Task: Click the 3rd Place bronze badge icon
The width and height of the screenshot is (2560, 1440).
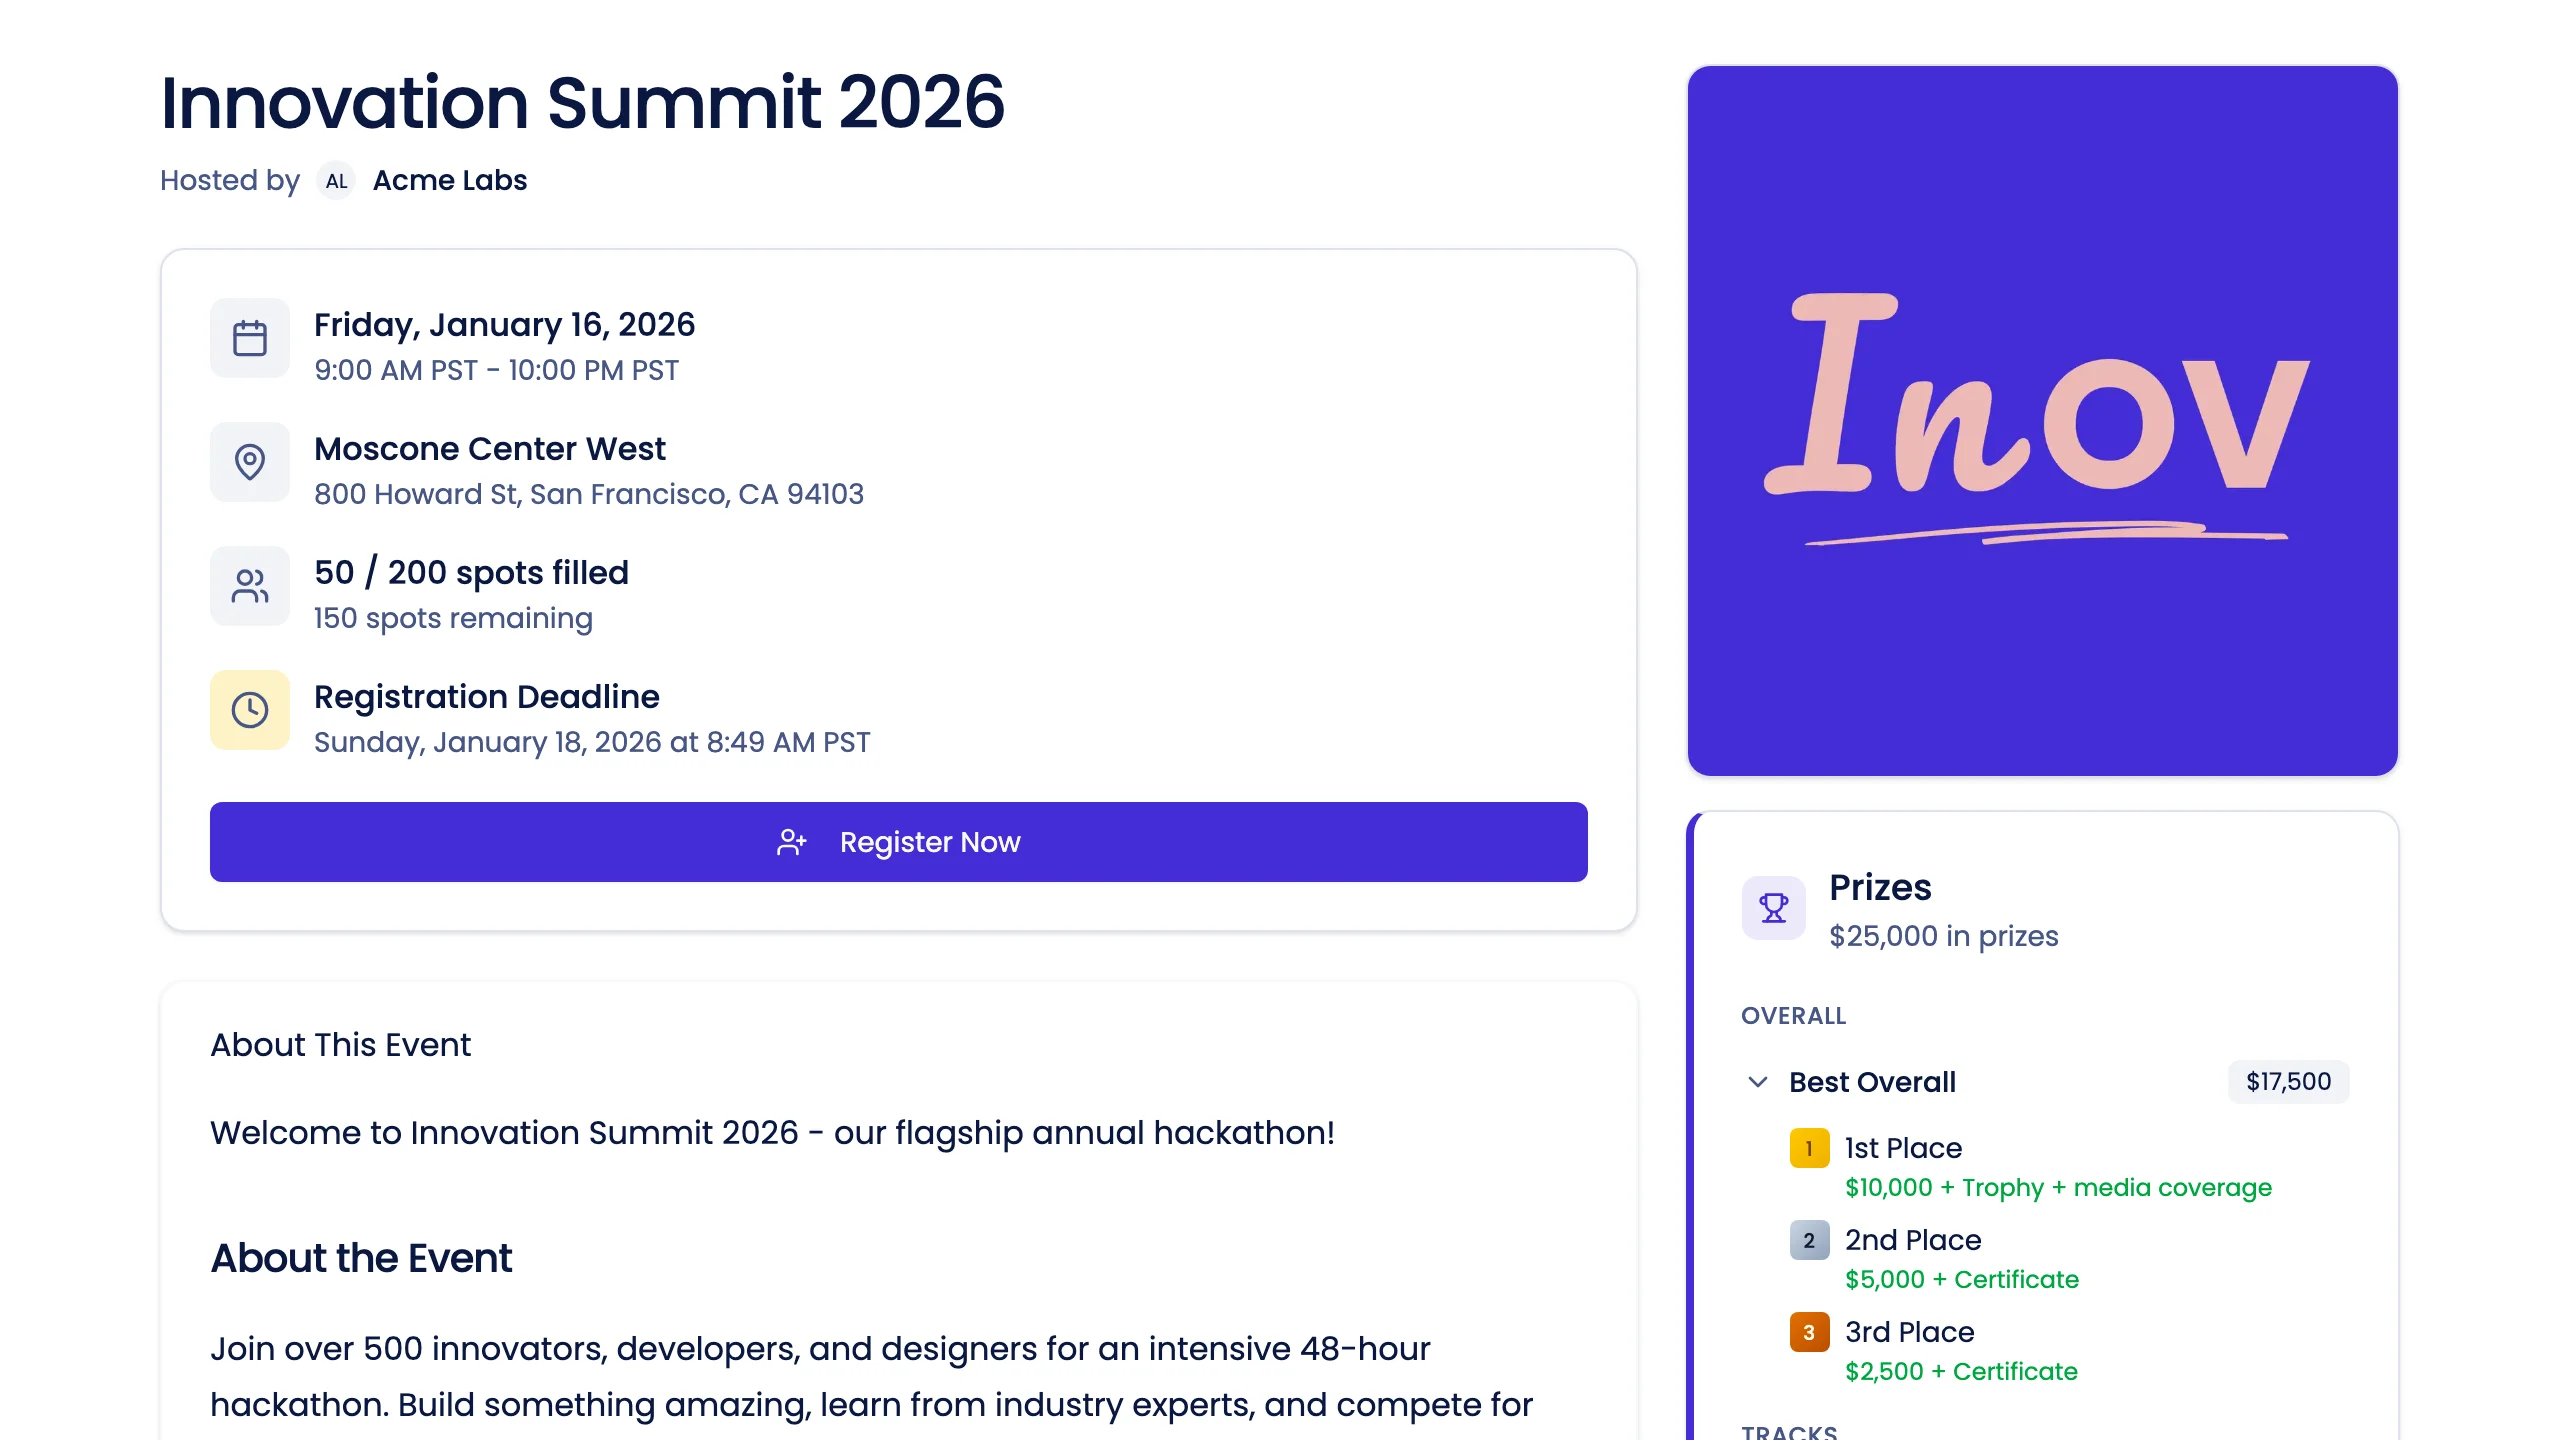Action: pyautogui.click(x=1808, y=1333)
